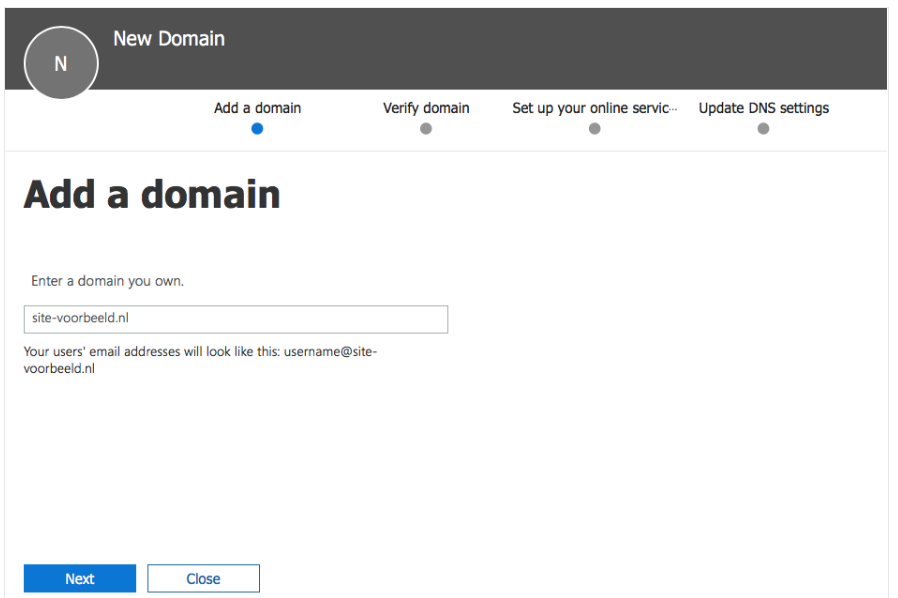Viewport: 898px width, 598px height.
Task: Click the username@site-voorbeeld.nl example address
Action: 330,352
